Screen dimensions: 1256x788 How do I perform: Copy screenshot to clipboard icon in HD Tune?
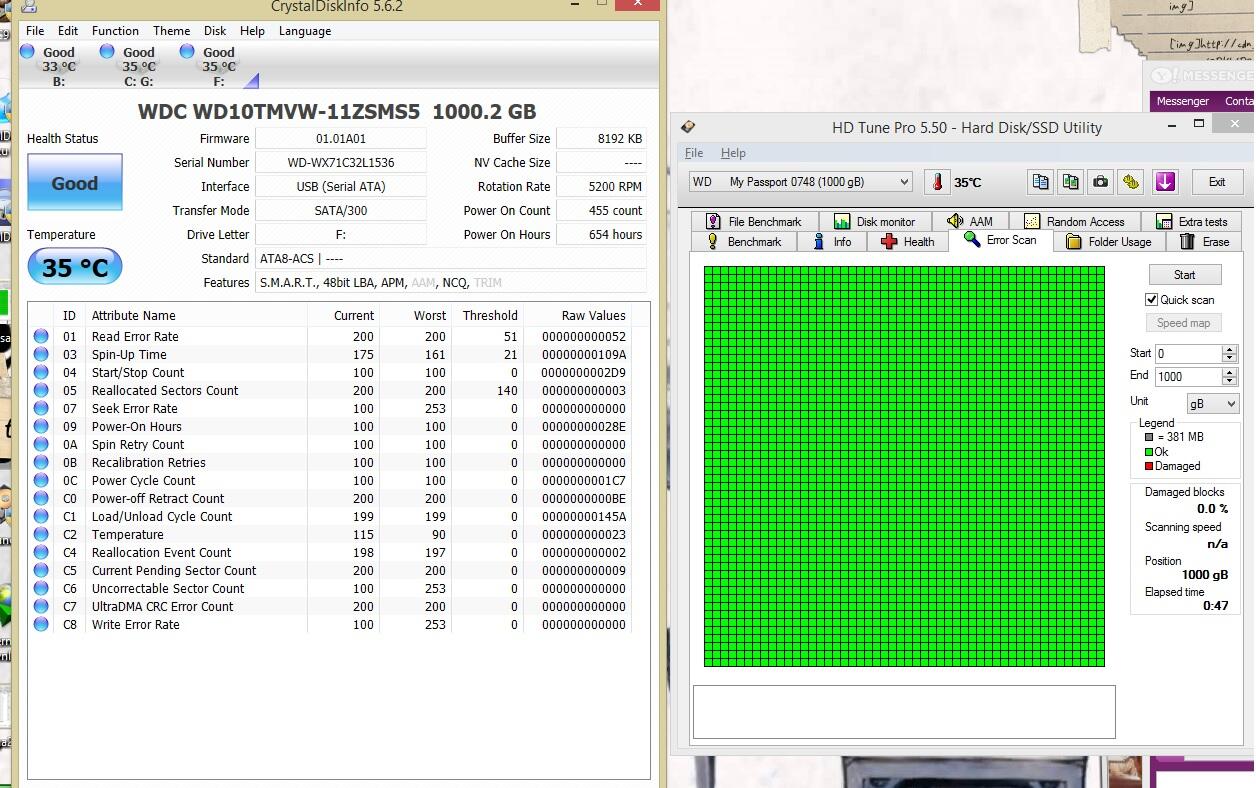(1071, 182)
